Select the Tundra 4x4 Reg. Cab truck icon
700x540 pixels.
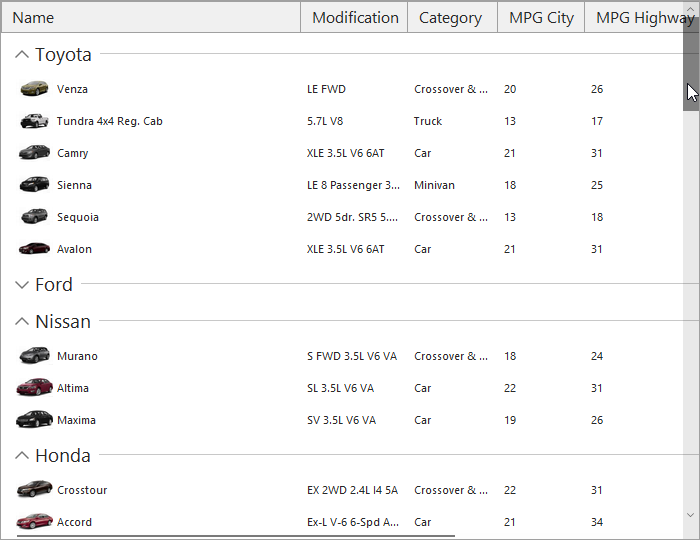pyautogui.click(x=34, y=120)
